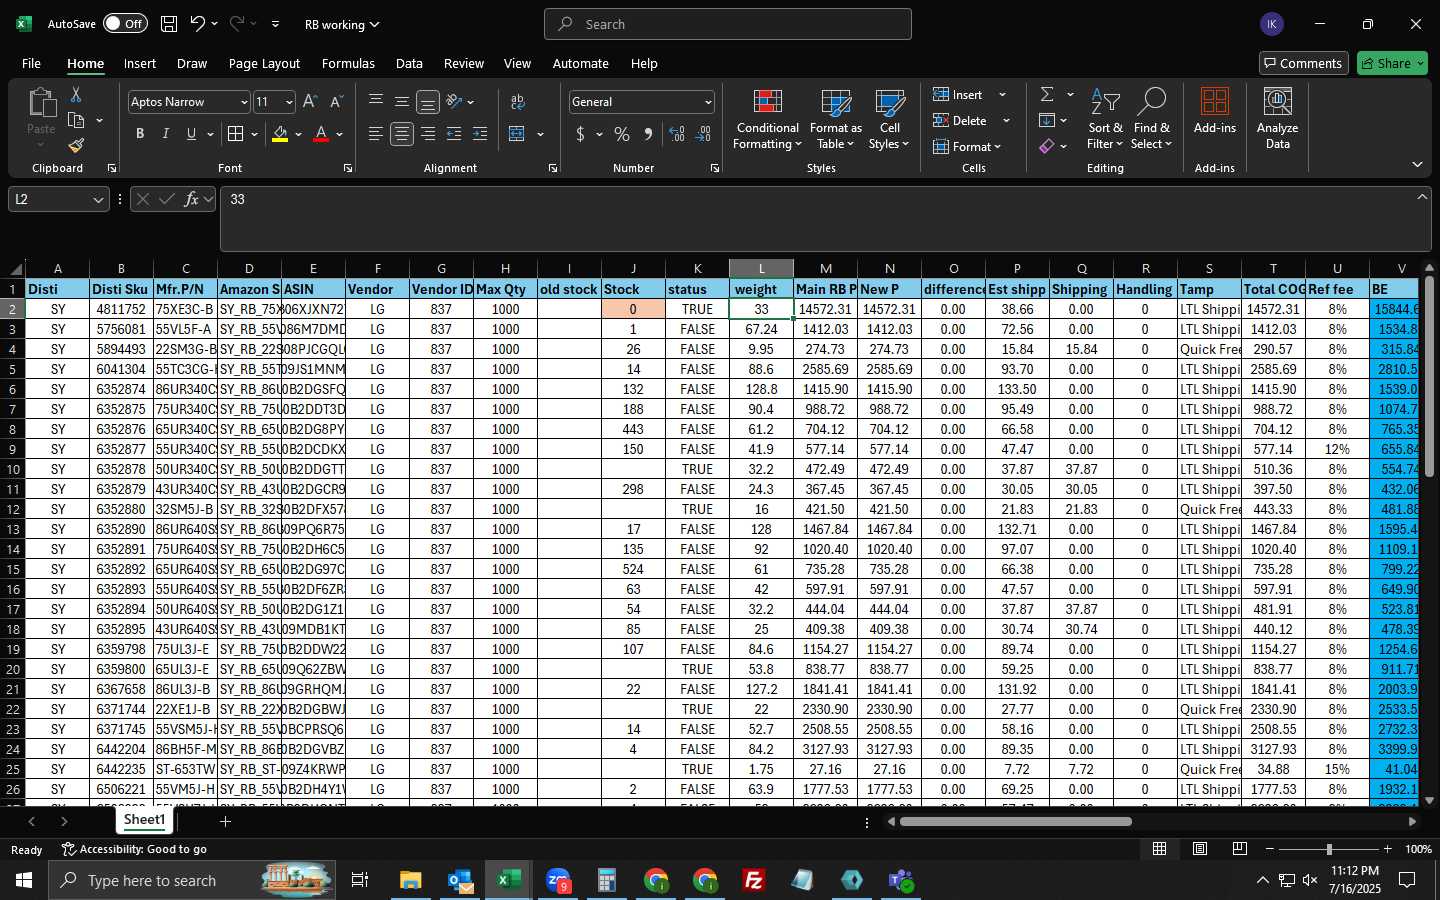This screenshot has width=1440, height=900.
Task: Switch to the Review tab
Action: coord(464,63)
